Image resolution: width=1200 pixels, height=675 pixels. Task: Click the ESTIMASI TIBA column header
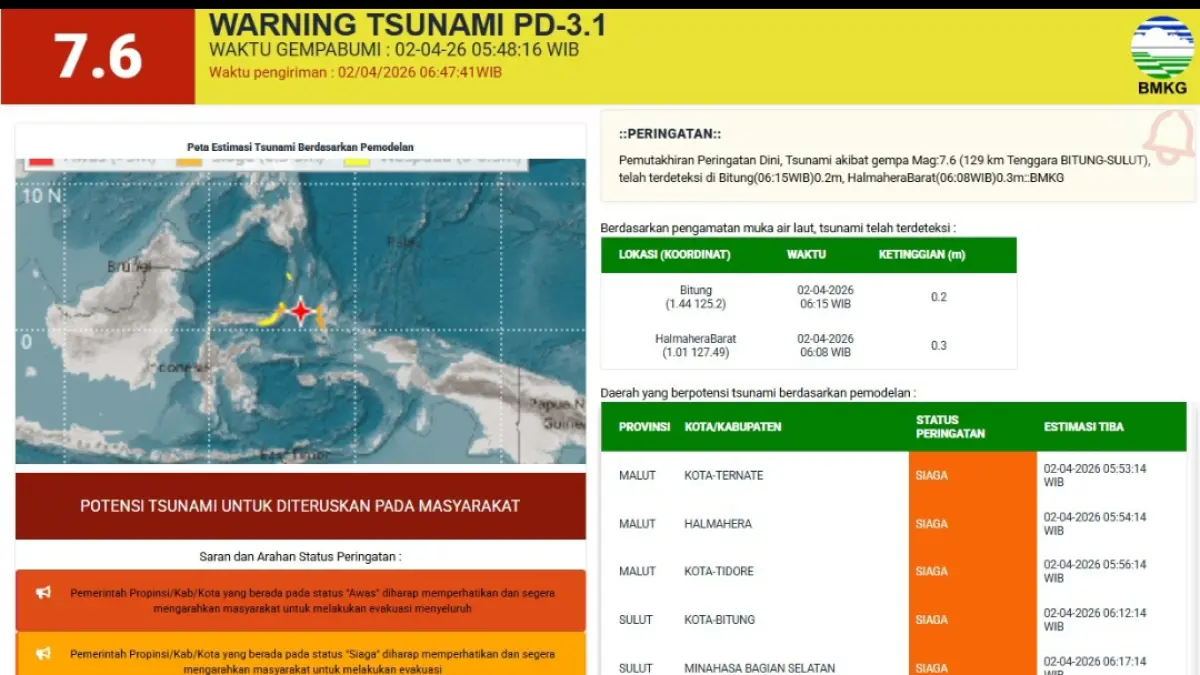[1084, 427]
